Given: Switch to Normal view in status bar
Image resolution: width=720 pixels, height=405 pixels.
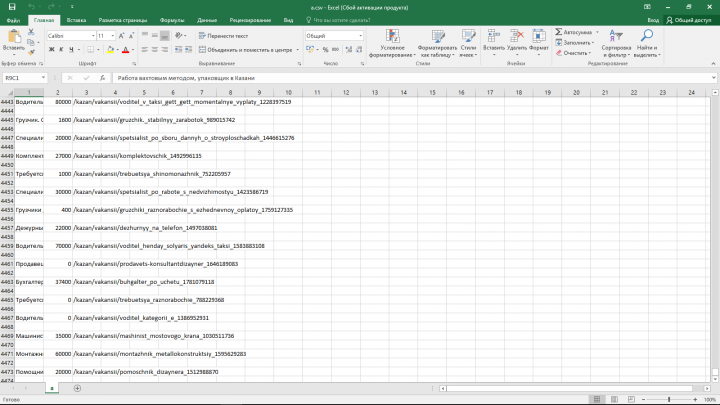Looking at the screenshot, I should point(597,399).
